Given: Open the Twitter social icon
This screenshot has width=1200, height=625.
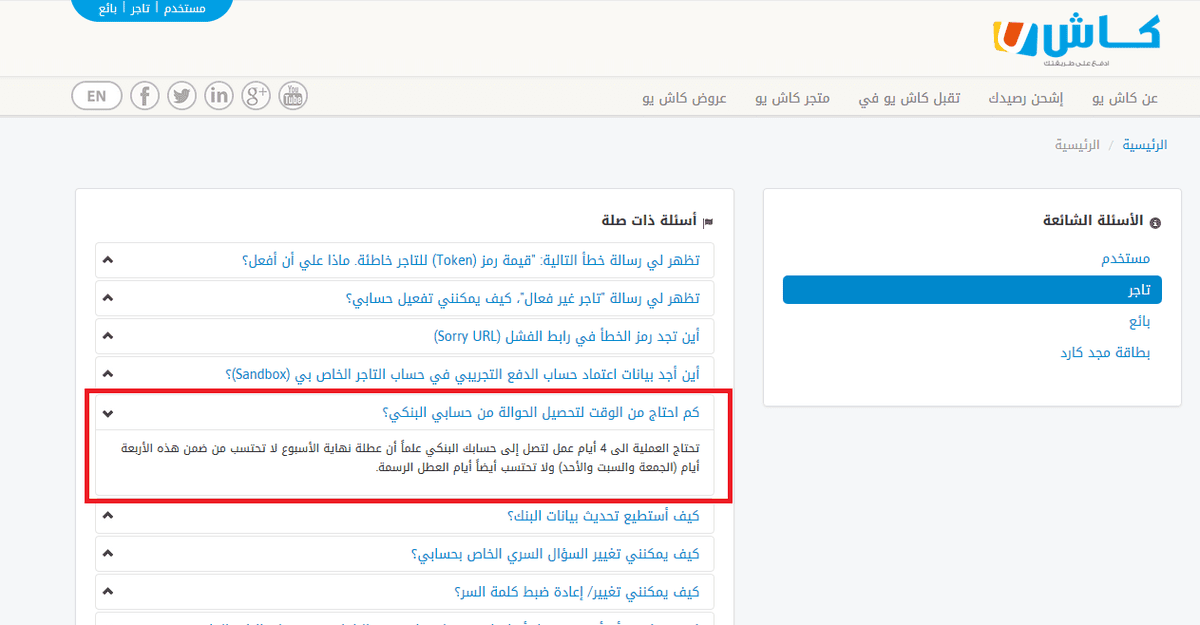Looking at the screenshot, I should 182,96.
